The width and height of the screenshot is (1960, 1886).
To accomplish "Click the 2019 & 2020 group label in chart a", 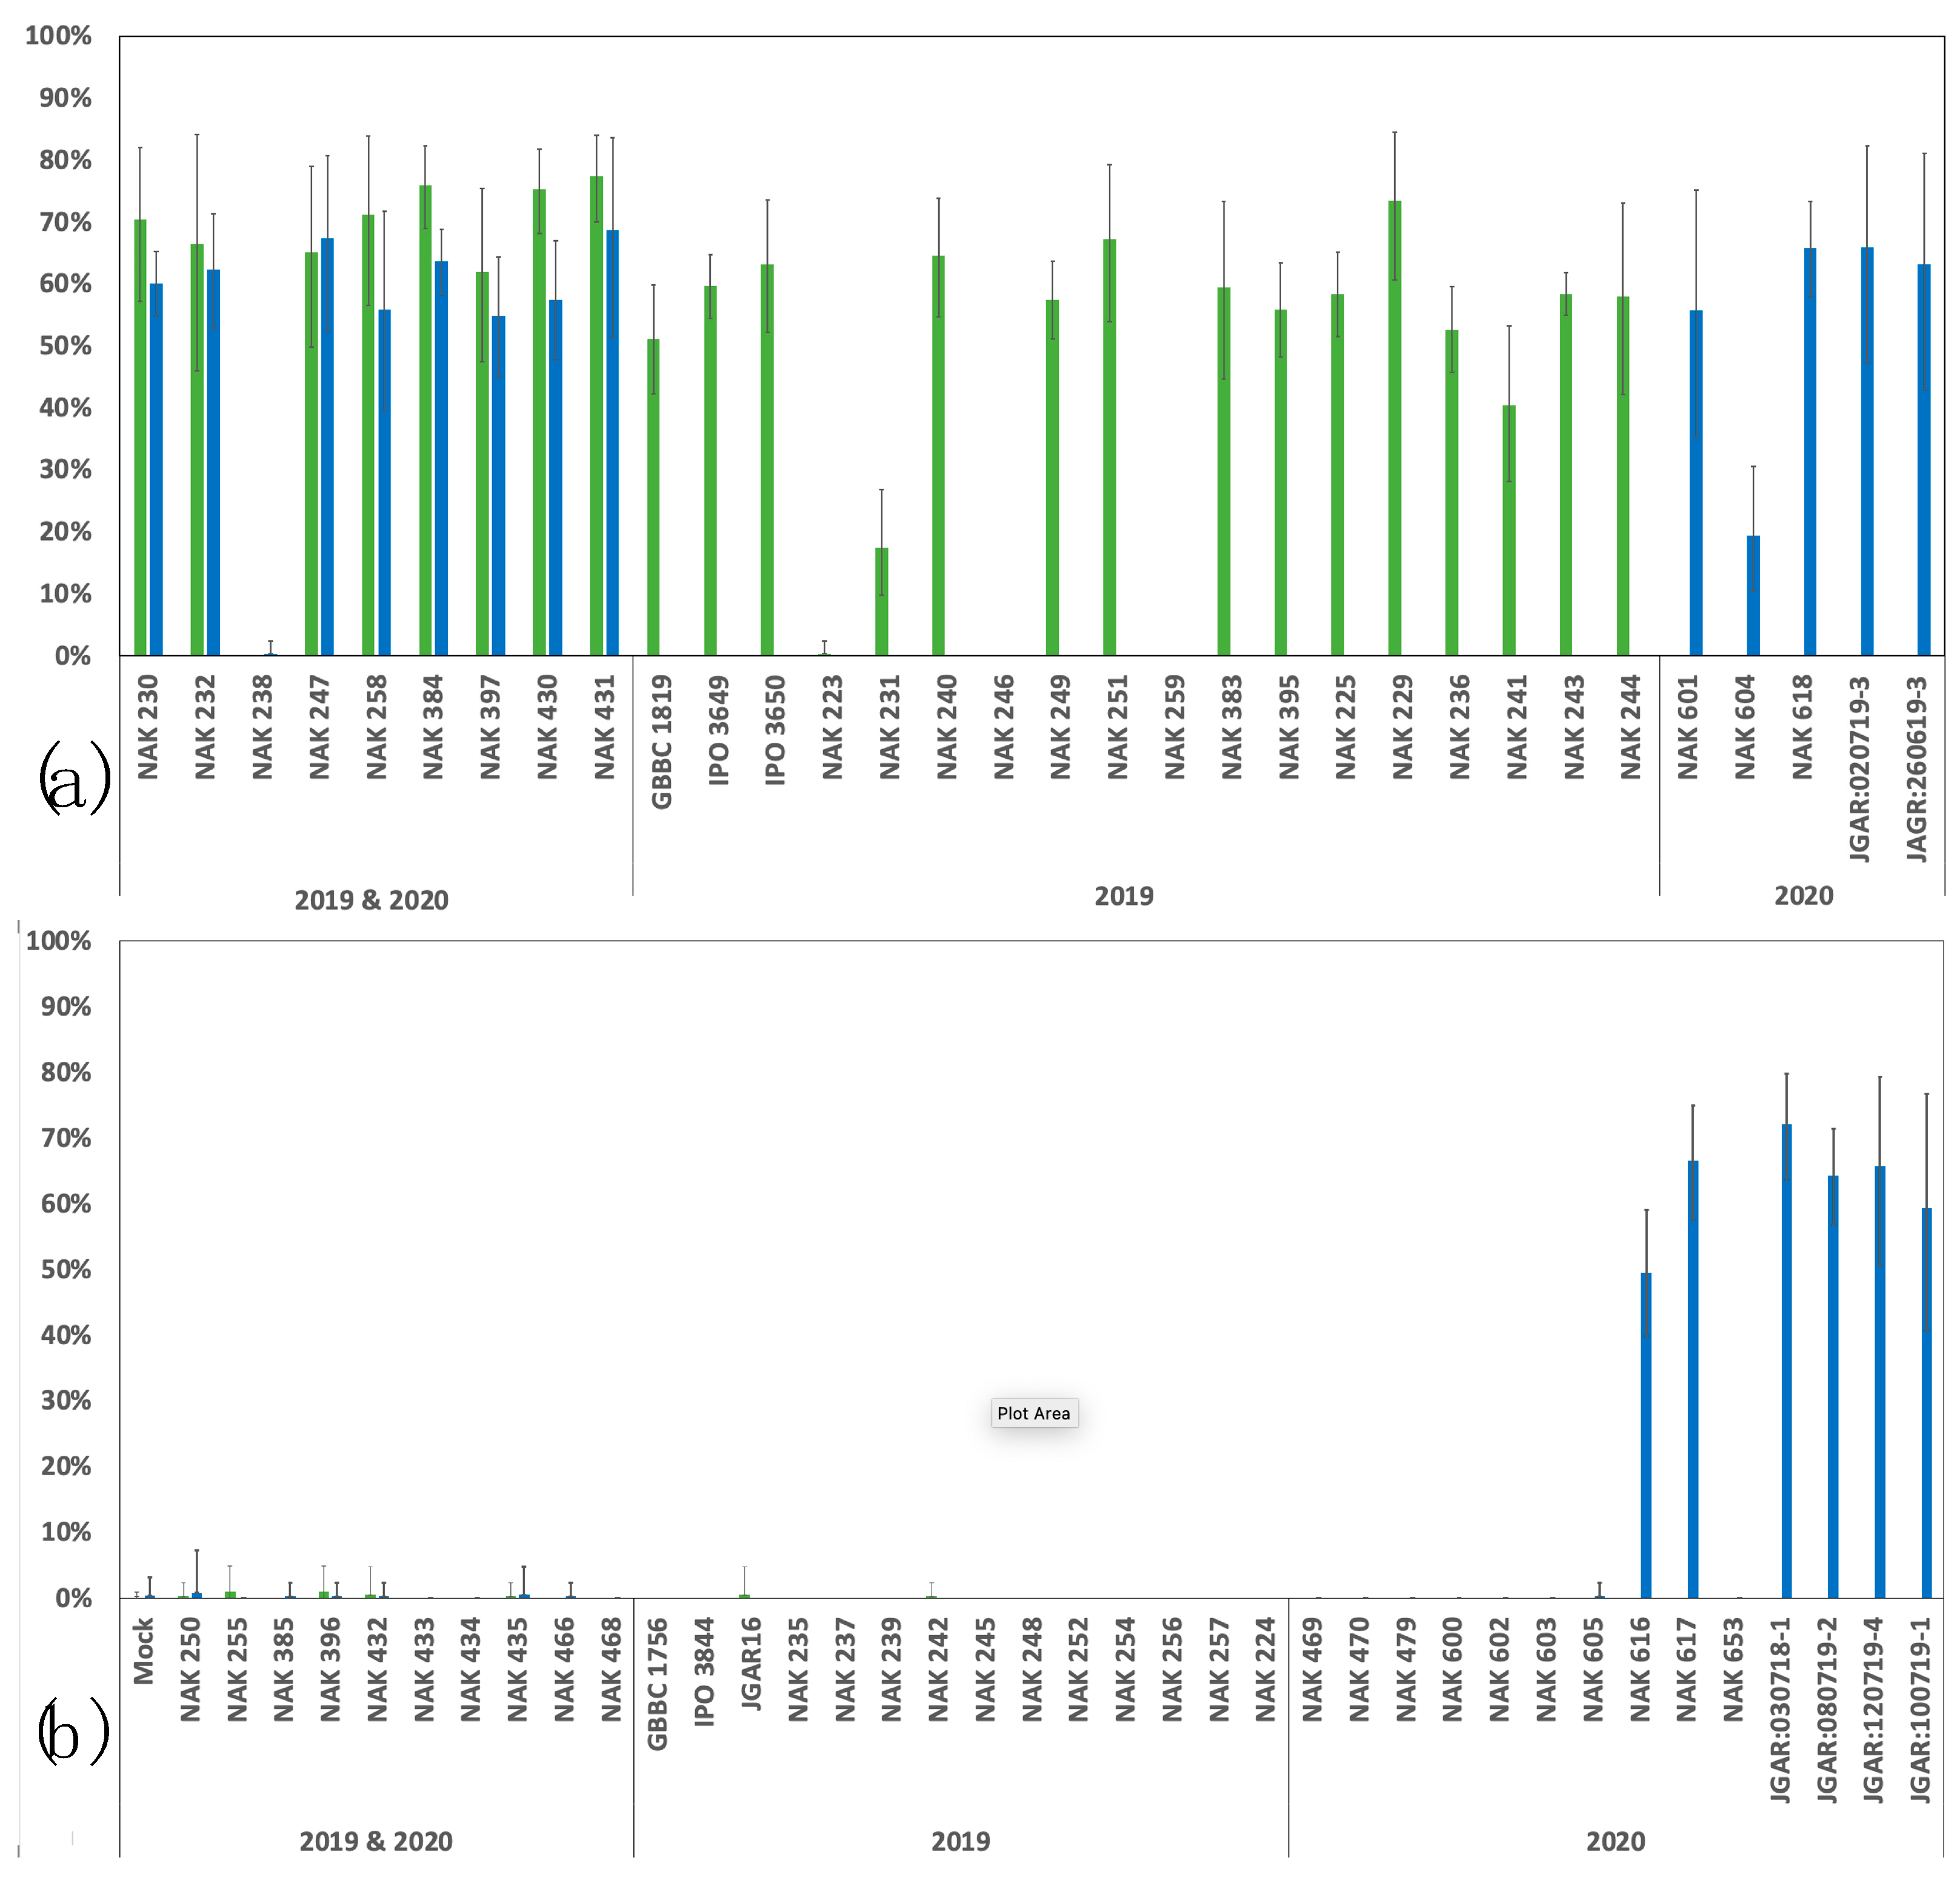I will click(371, 900).
